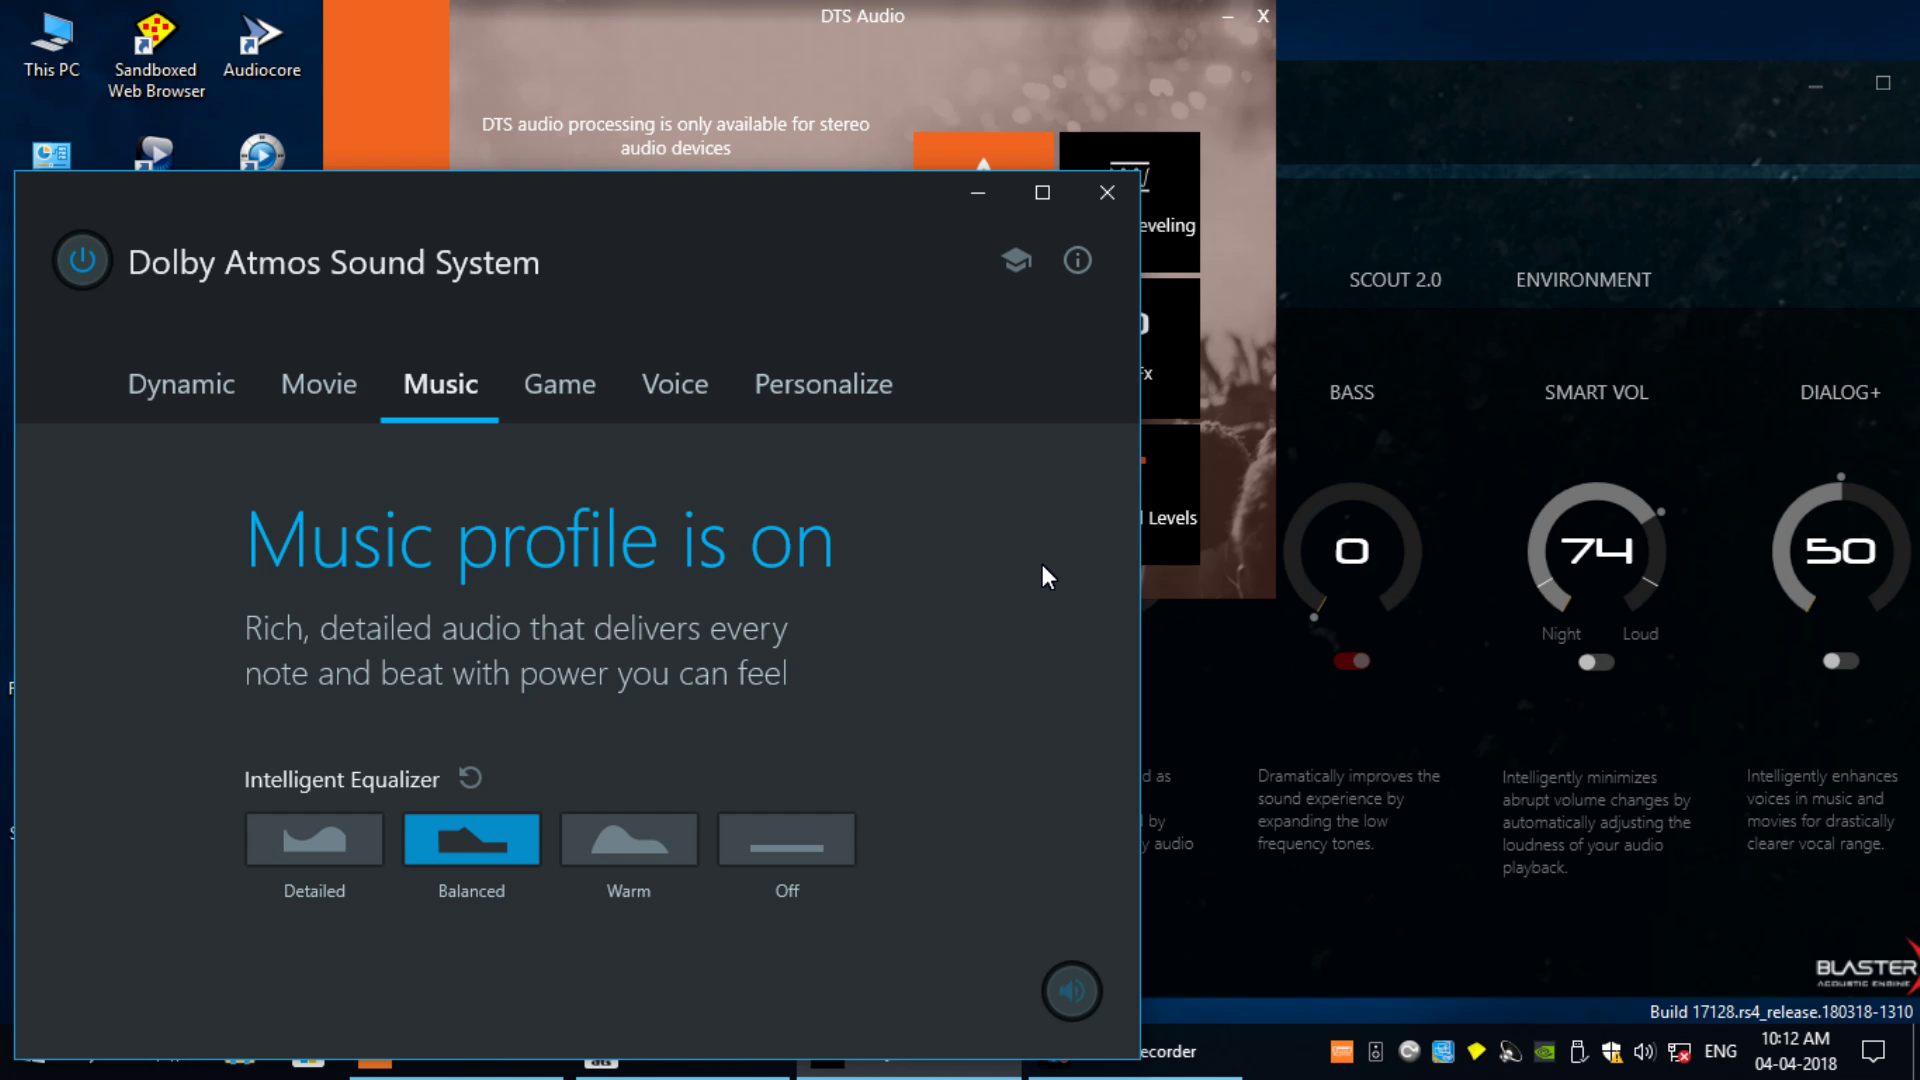Image resolution: width=1920 pixels, height=1080 pixels.
Task: Open the Dolby Atmos info panel
Action: click(x=1077, y=260)
